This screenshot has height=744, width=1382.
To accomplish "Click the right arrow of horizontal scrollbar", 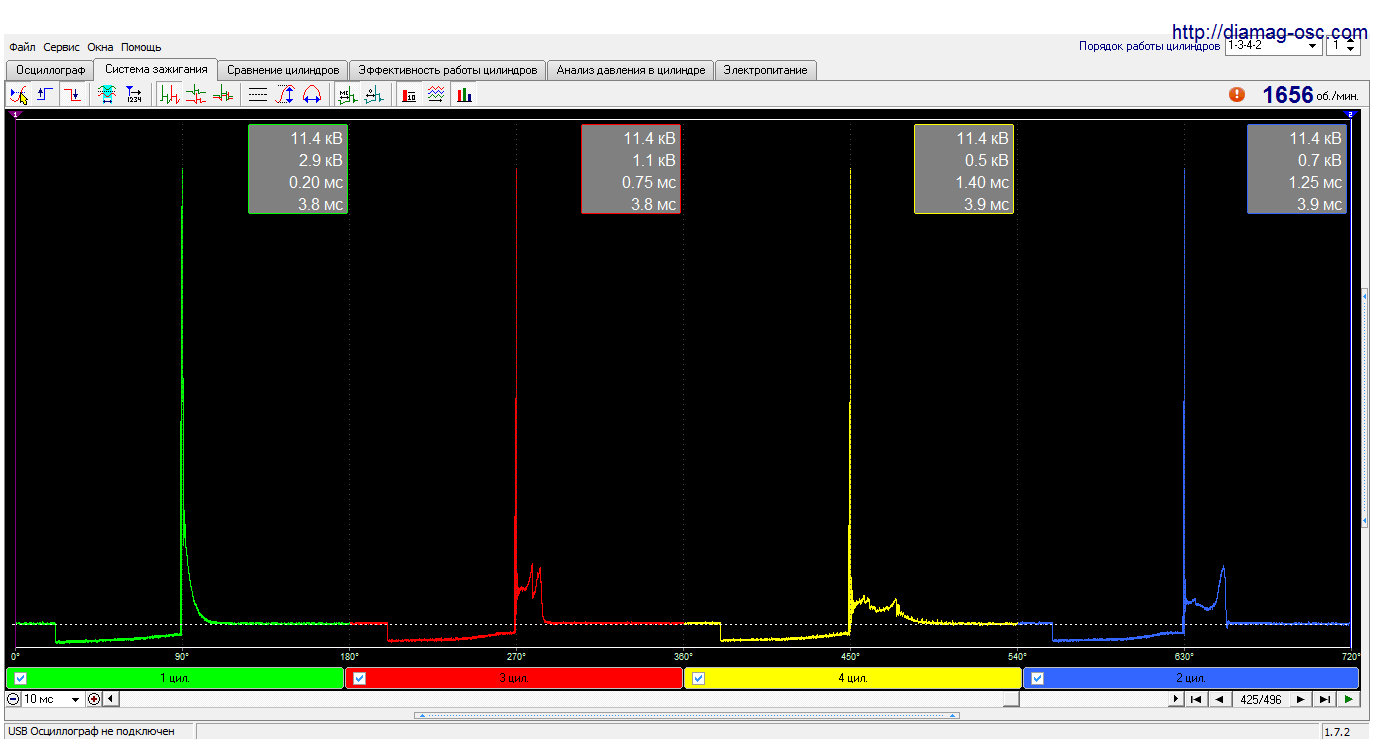I will [x=1176, y=699].
